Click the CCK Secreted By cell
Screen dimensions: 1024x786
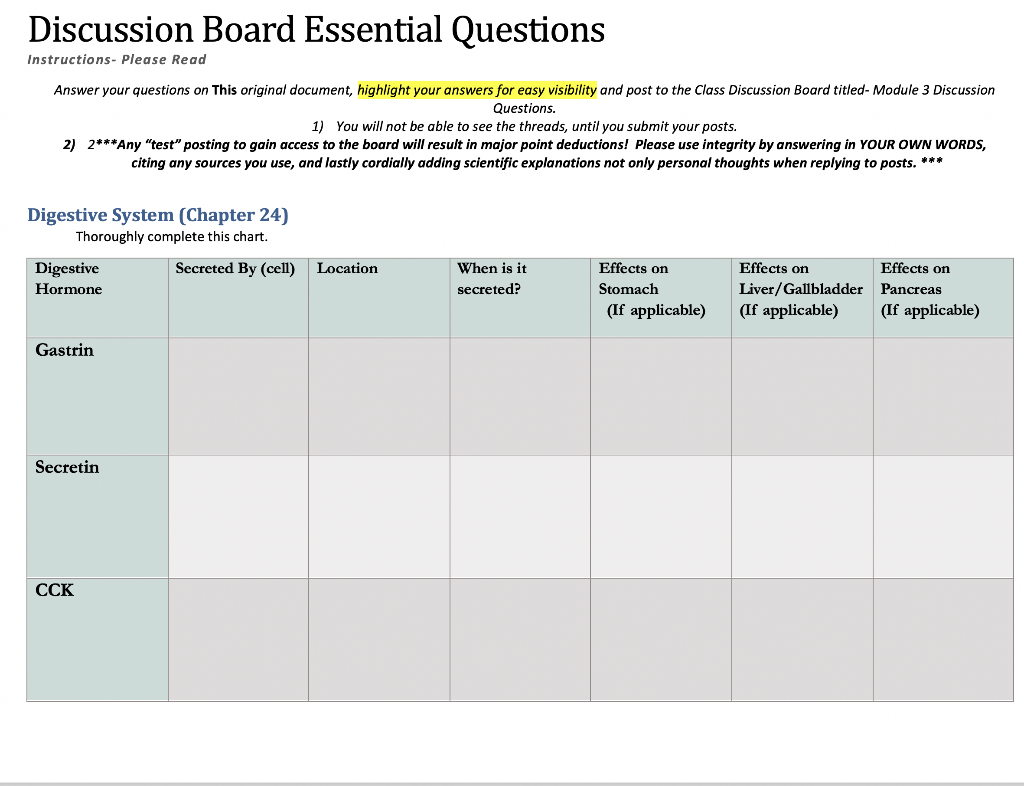point(238,640)
